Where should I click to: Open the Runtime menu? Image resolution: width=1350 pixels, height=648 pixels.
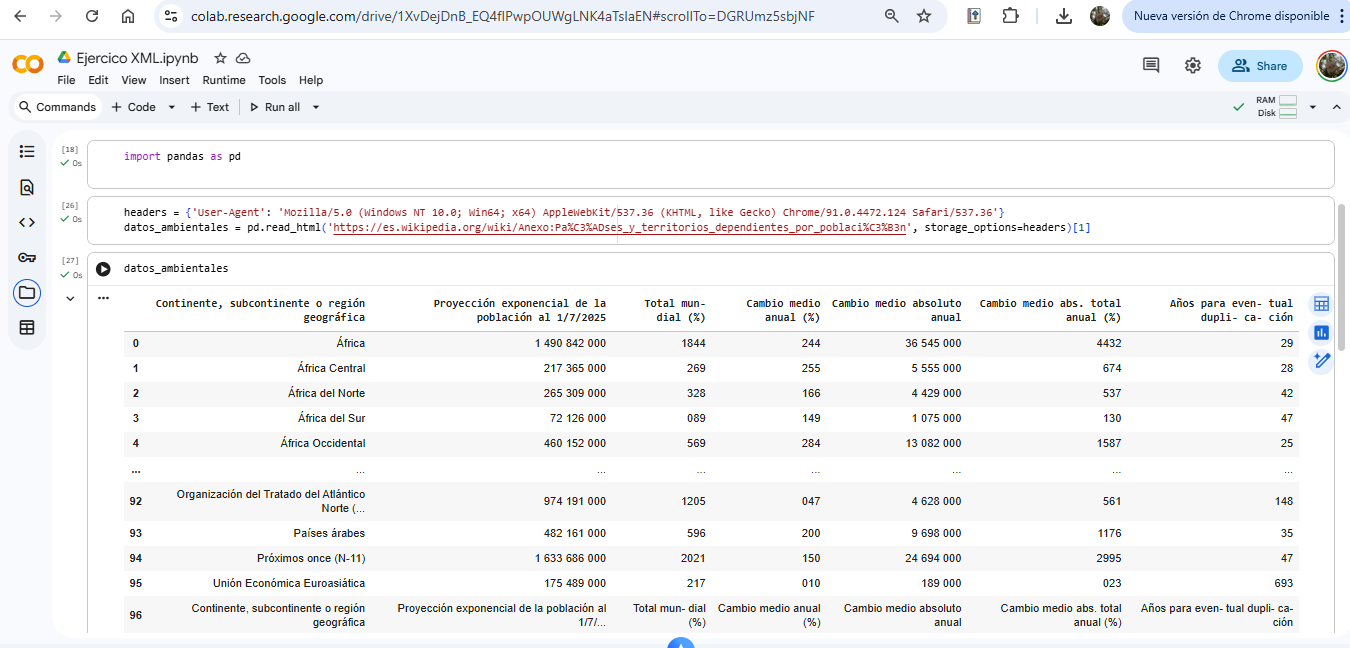223,80
